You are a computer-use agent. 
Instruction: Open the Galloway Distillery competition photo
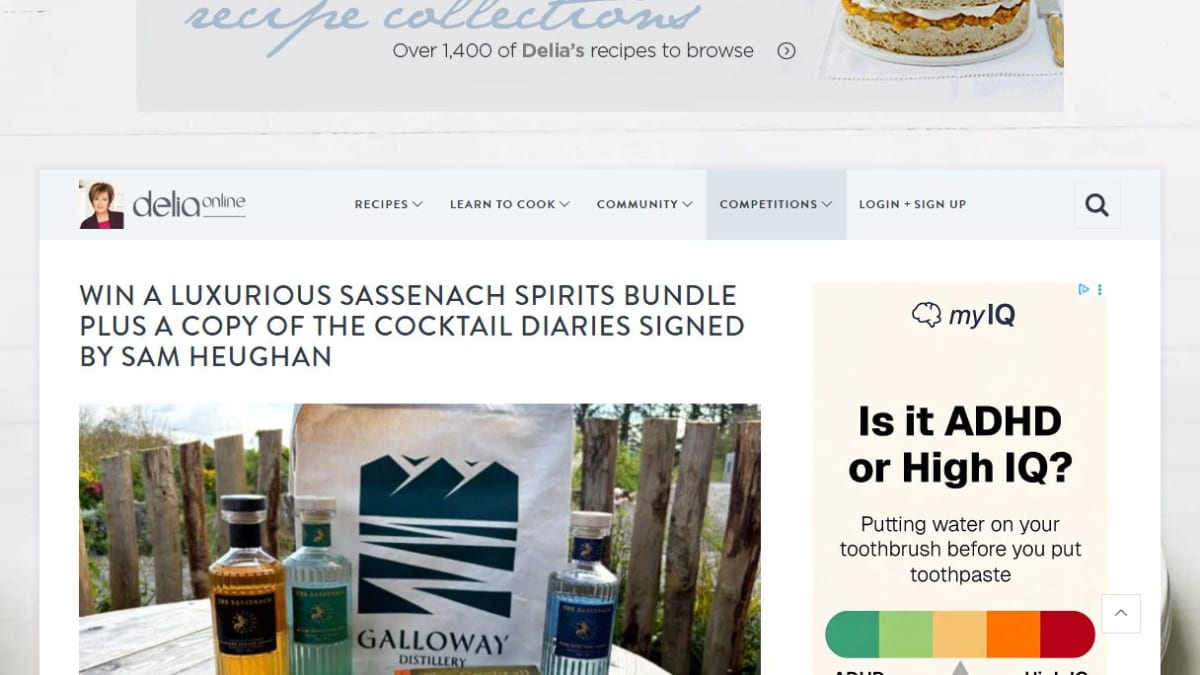pos(420,539)
